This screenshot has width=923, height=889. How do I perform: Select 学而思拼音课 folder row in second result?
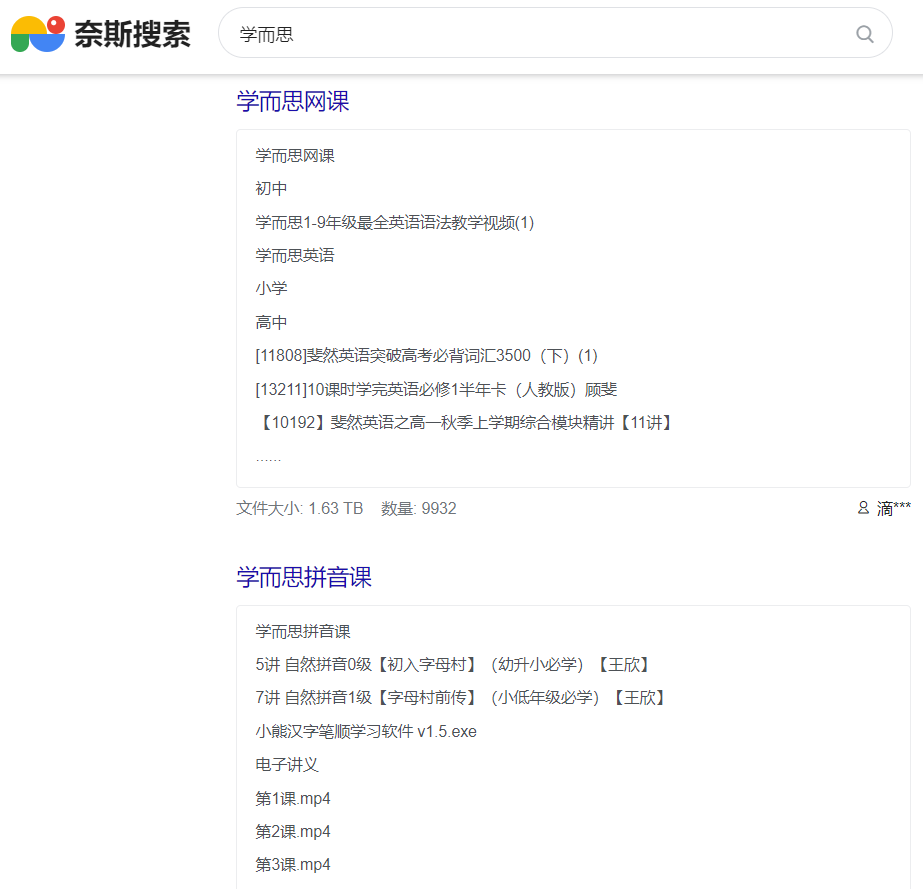(x=303, y=632)
